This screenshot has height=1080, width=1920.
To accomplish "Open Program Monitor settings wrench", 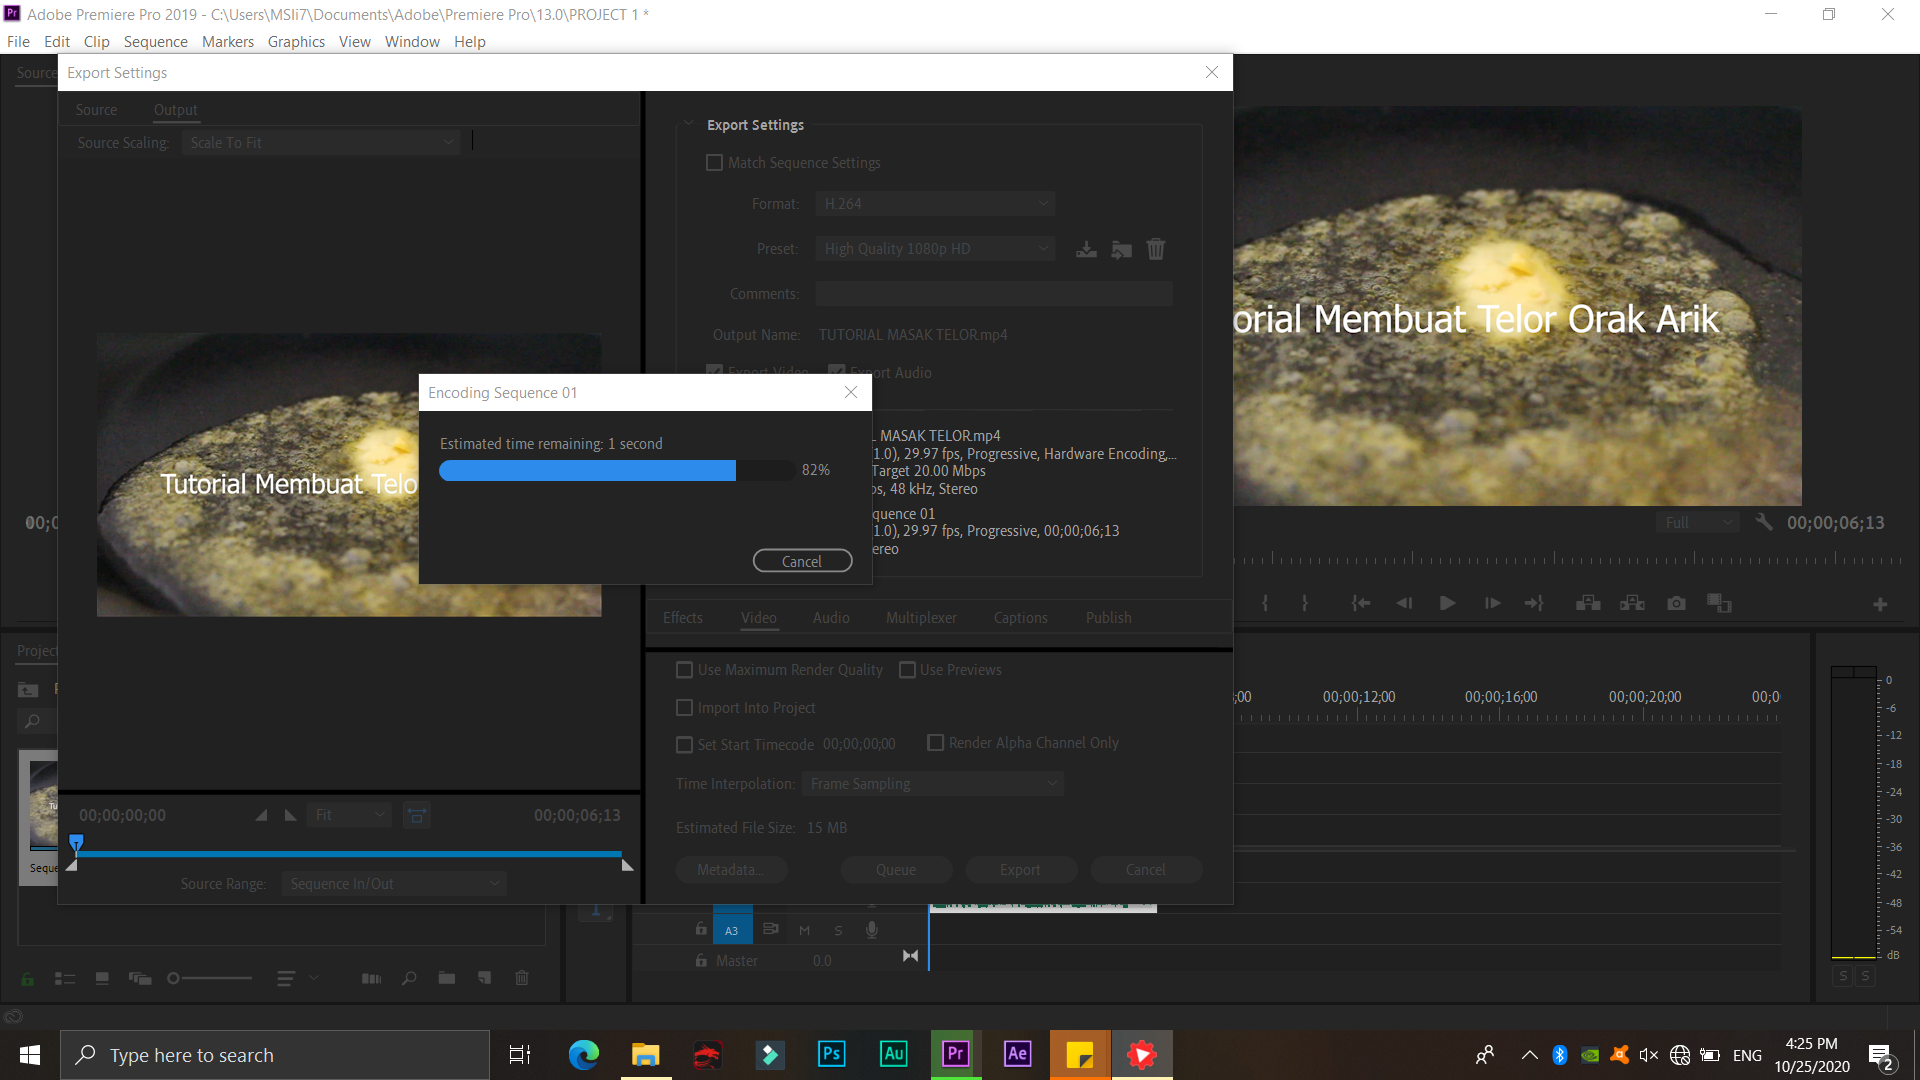I will (1764, 522).
